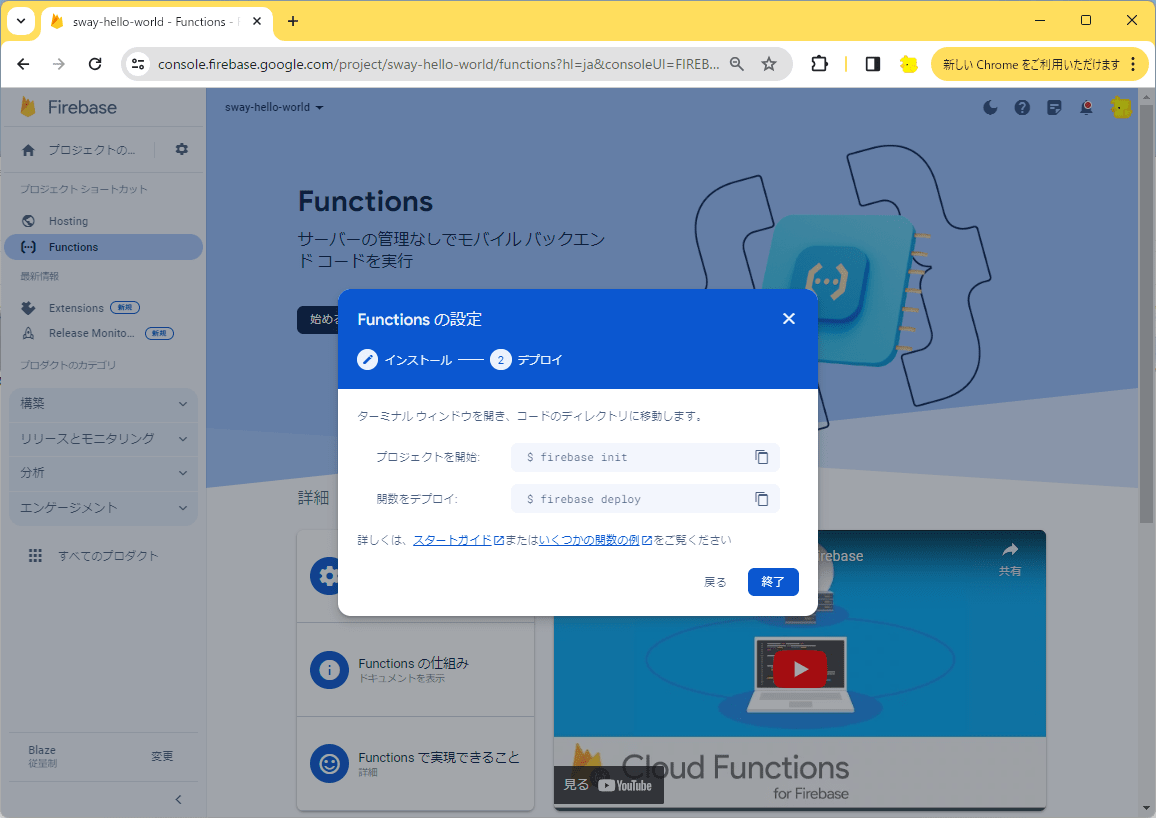This screenshot has width=1156, height=818.
Task: Click the page vertical scrollbar
Action: pyautogui.click(x=1146, y=313)
